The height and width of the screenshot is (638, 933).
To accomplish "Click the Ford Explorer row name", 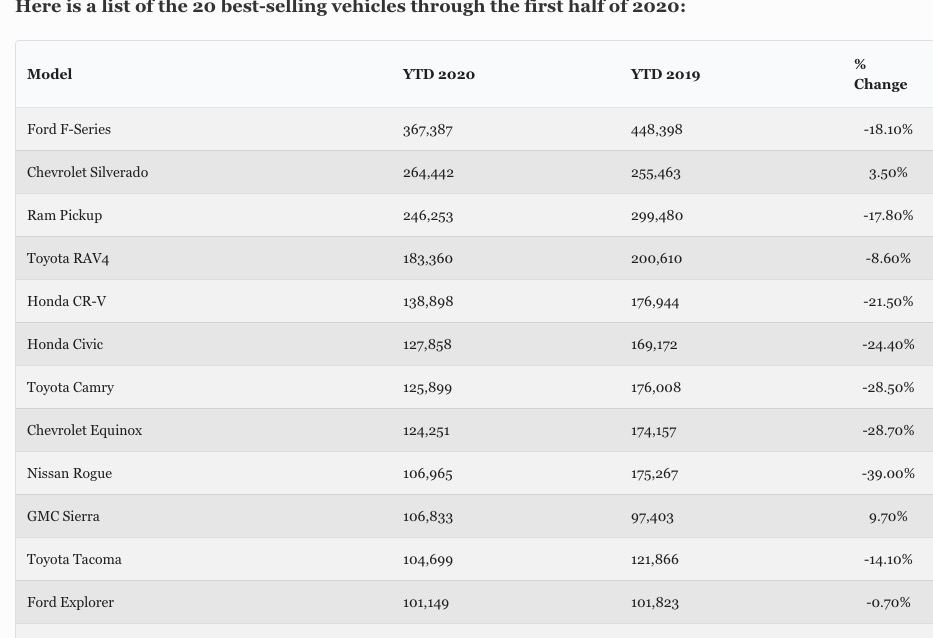I will pos(70,602).
